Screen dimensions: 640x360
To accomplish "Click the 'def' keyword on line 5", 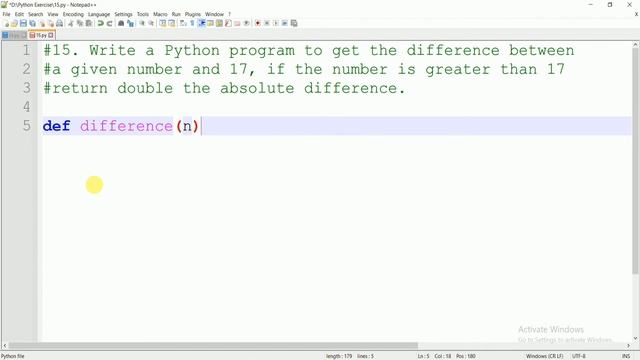I will click(x=56, y=126).
